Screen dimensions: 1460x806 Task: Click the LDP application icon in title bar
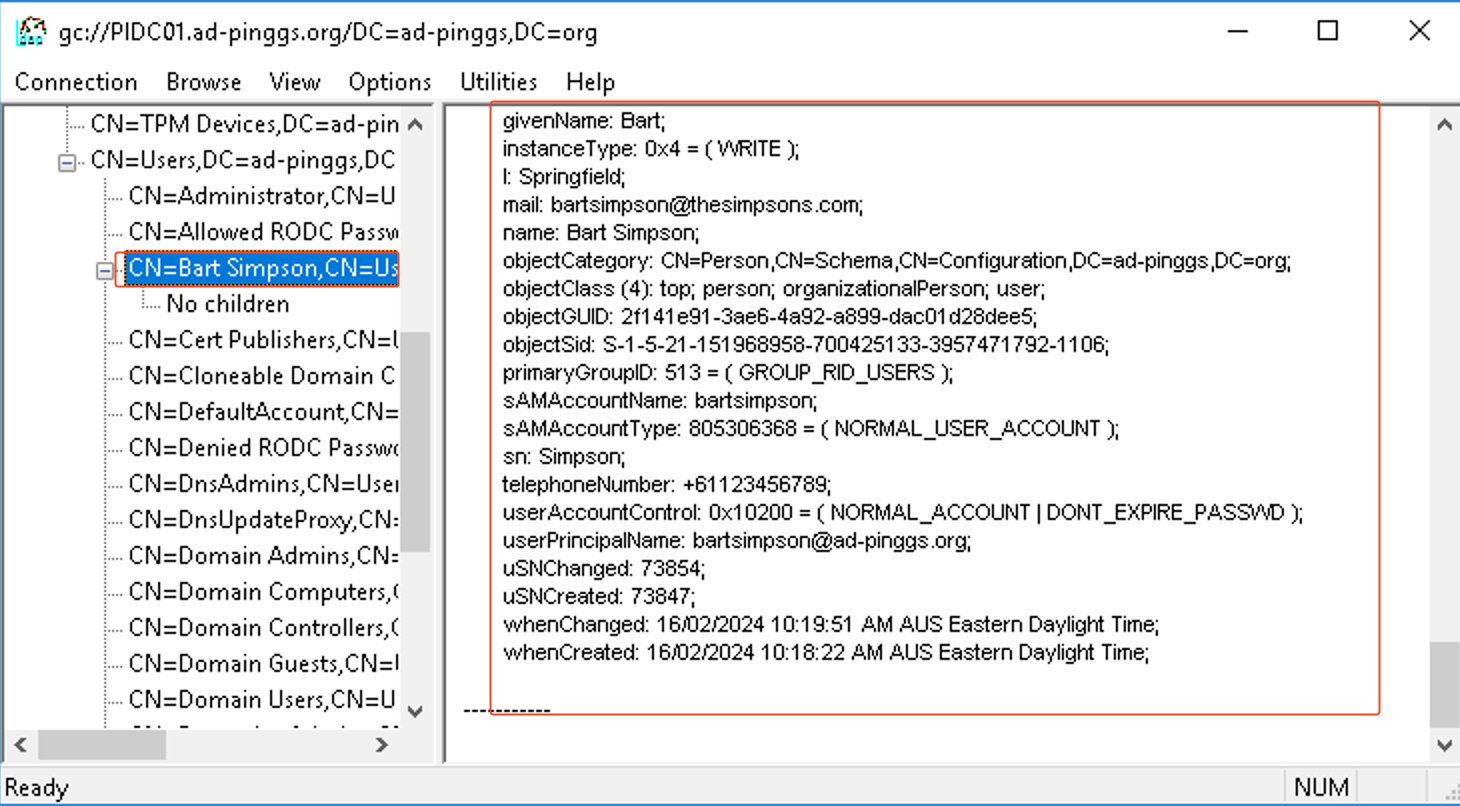(x=31, y=32)
